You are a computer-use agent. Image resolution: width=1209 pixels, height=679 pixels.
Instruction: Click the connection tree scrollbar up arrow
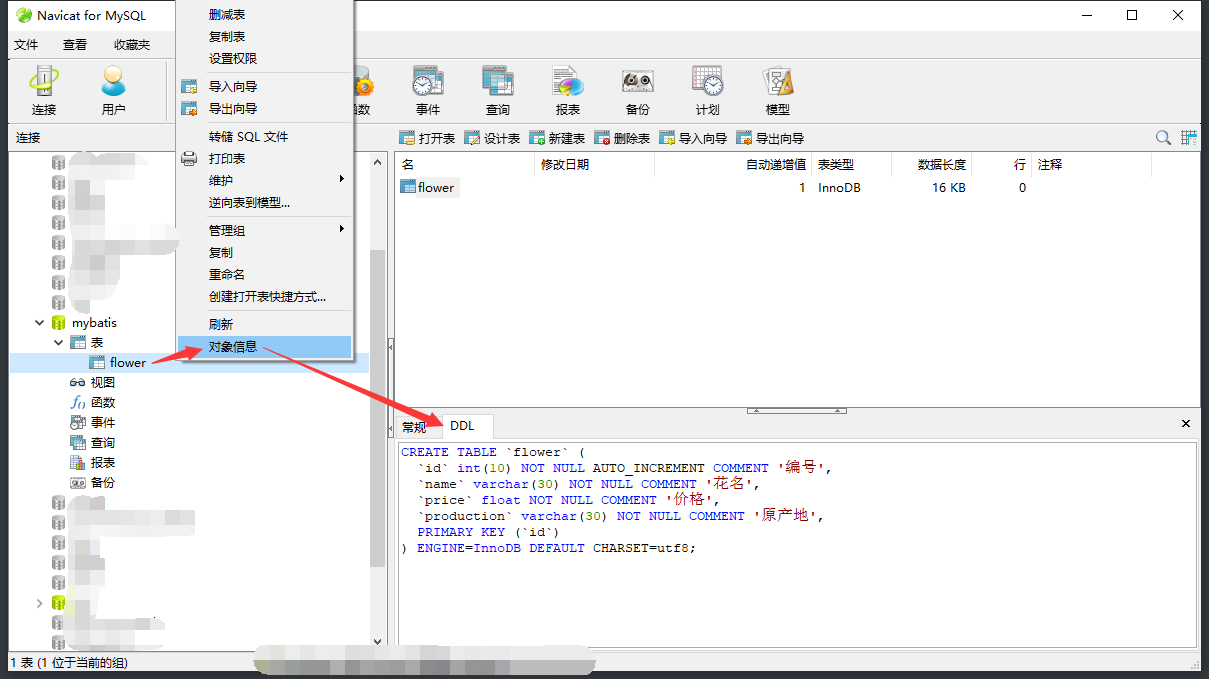coord(377,161)
